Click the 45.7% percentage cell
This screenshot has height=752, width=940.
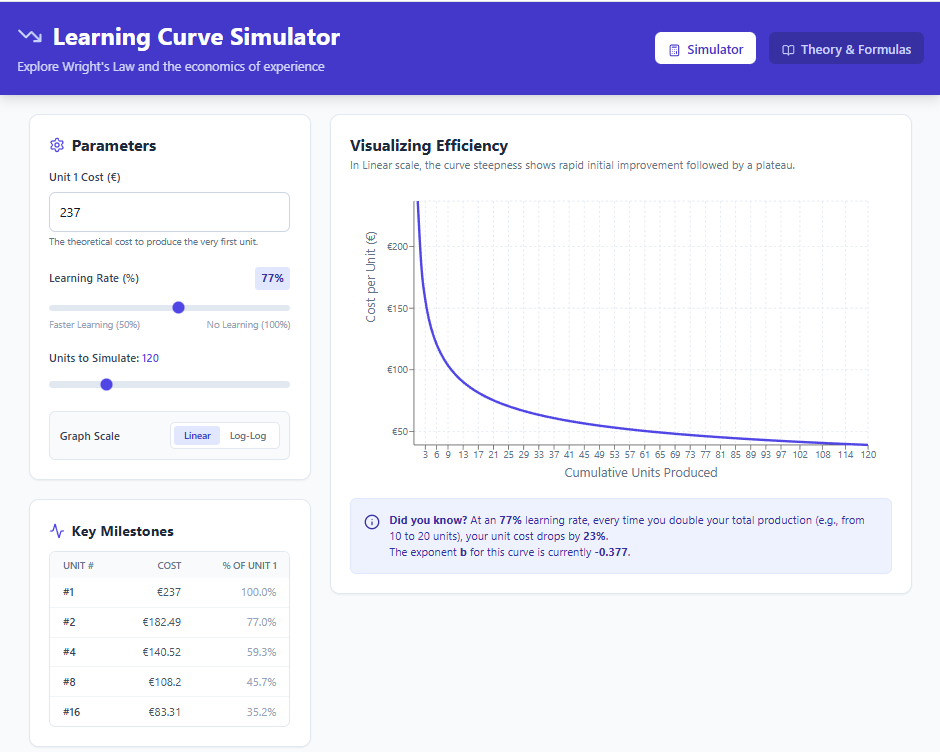coord(261,682)
